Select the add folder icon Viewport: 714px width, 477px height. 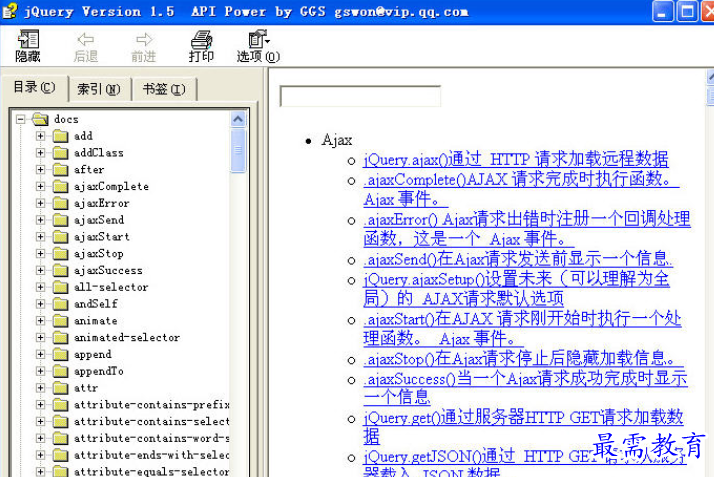tap(60, 136)
